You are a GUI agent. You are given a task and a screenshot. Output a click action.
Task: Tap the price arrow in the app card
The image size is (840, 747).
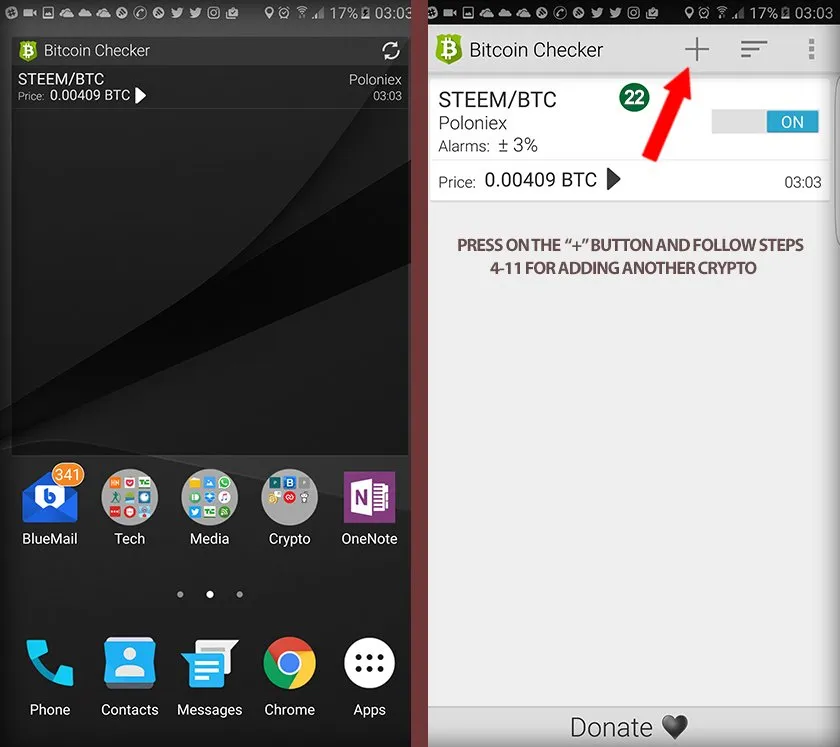tap(613, 179)
